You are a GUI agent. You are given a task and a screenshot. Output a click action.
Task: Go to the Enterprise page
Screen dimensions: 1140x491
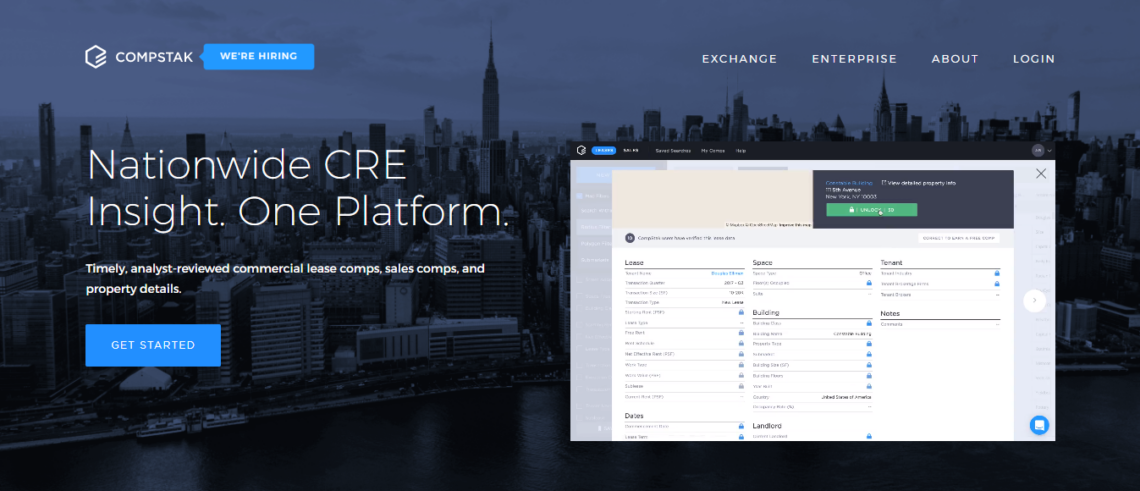point(854,59)
